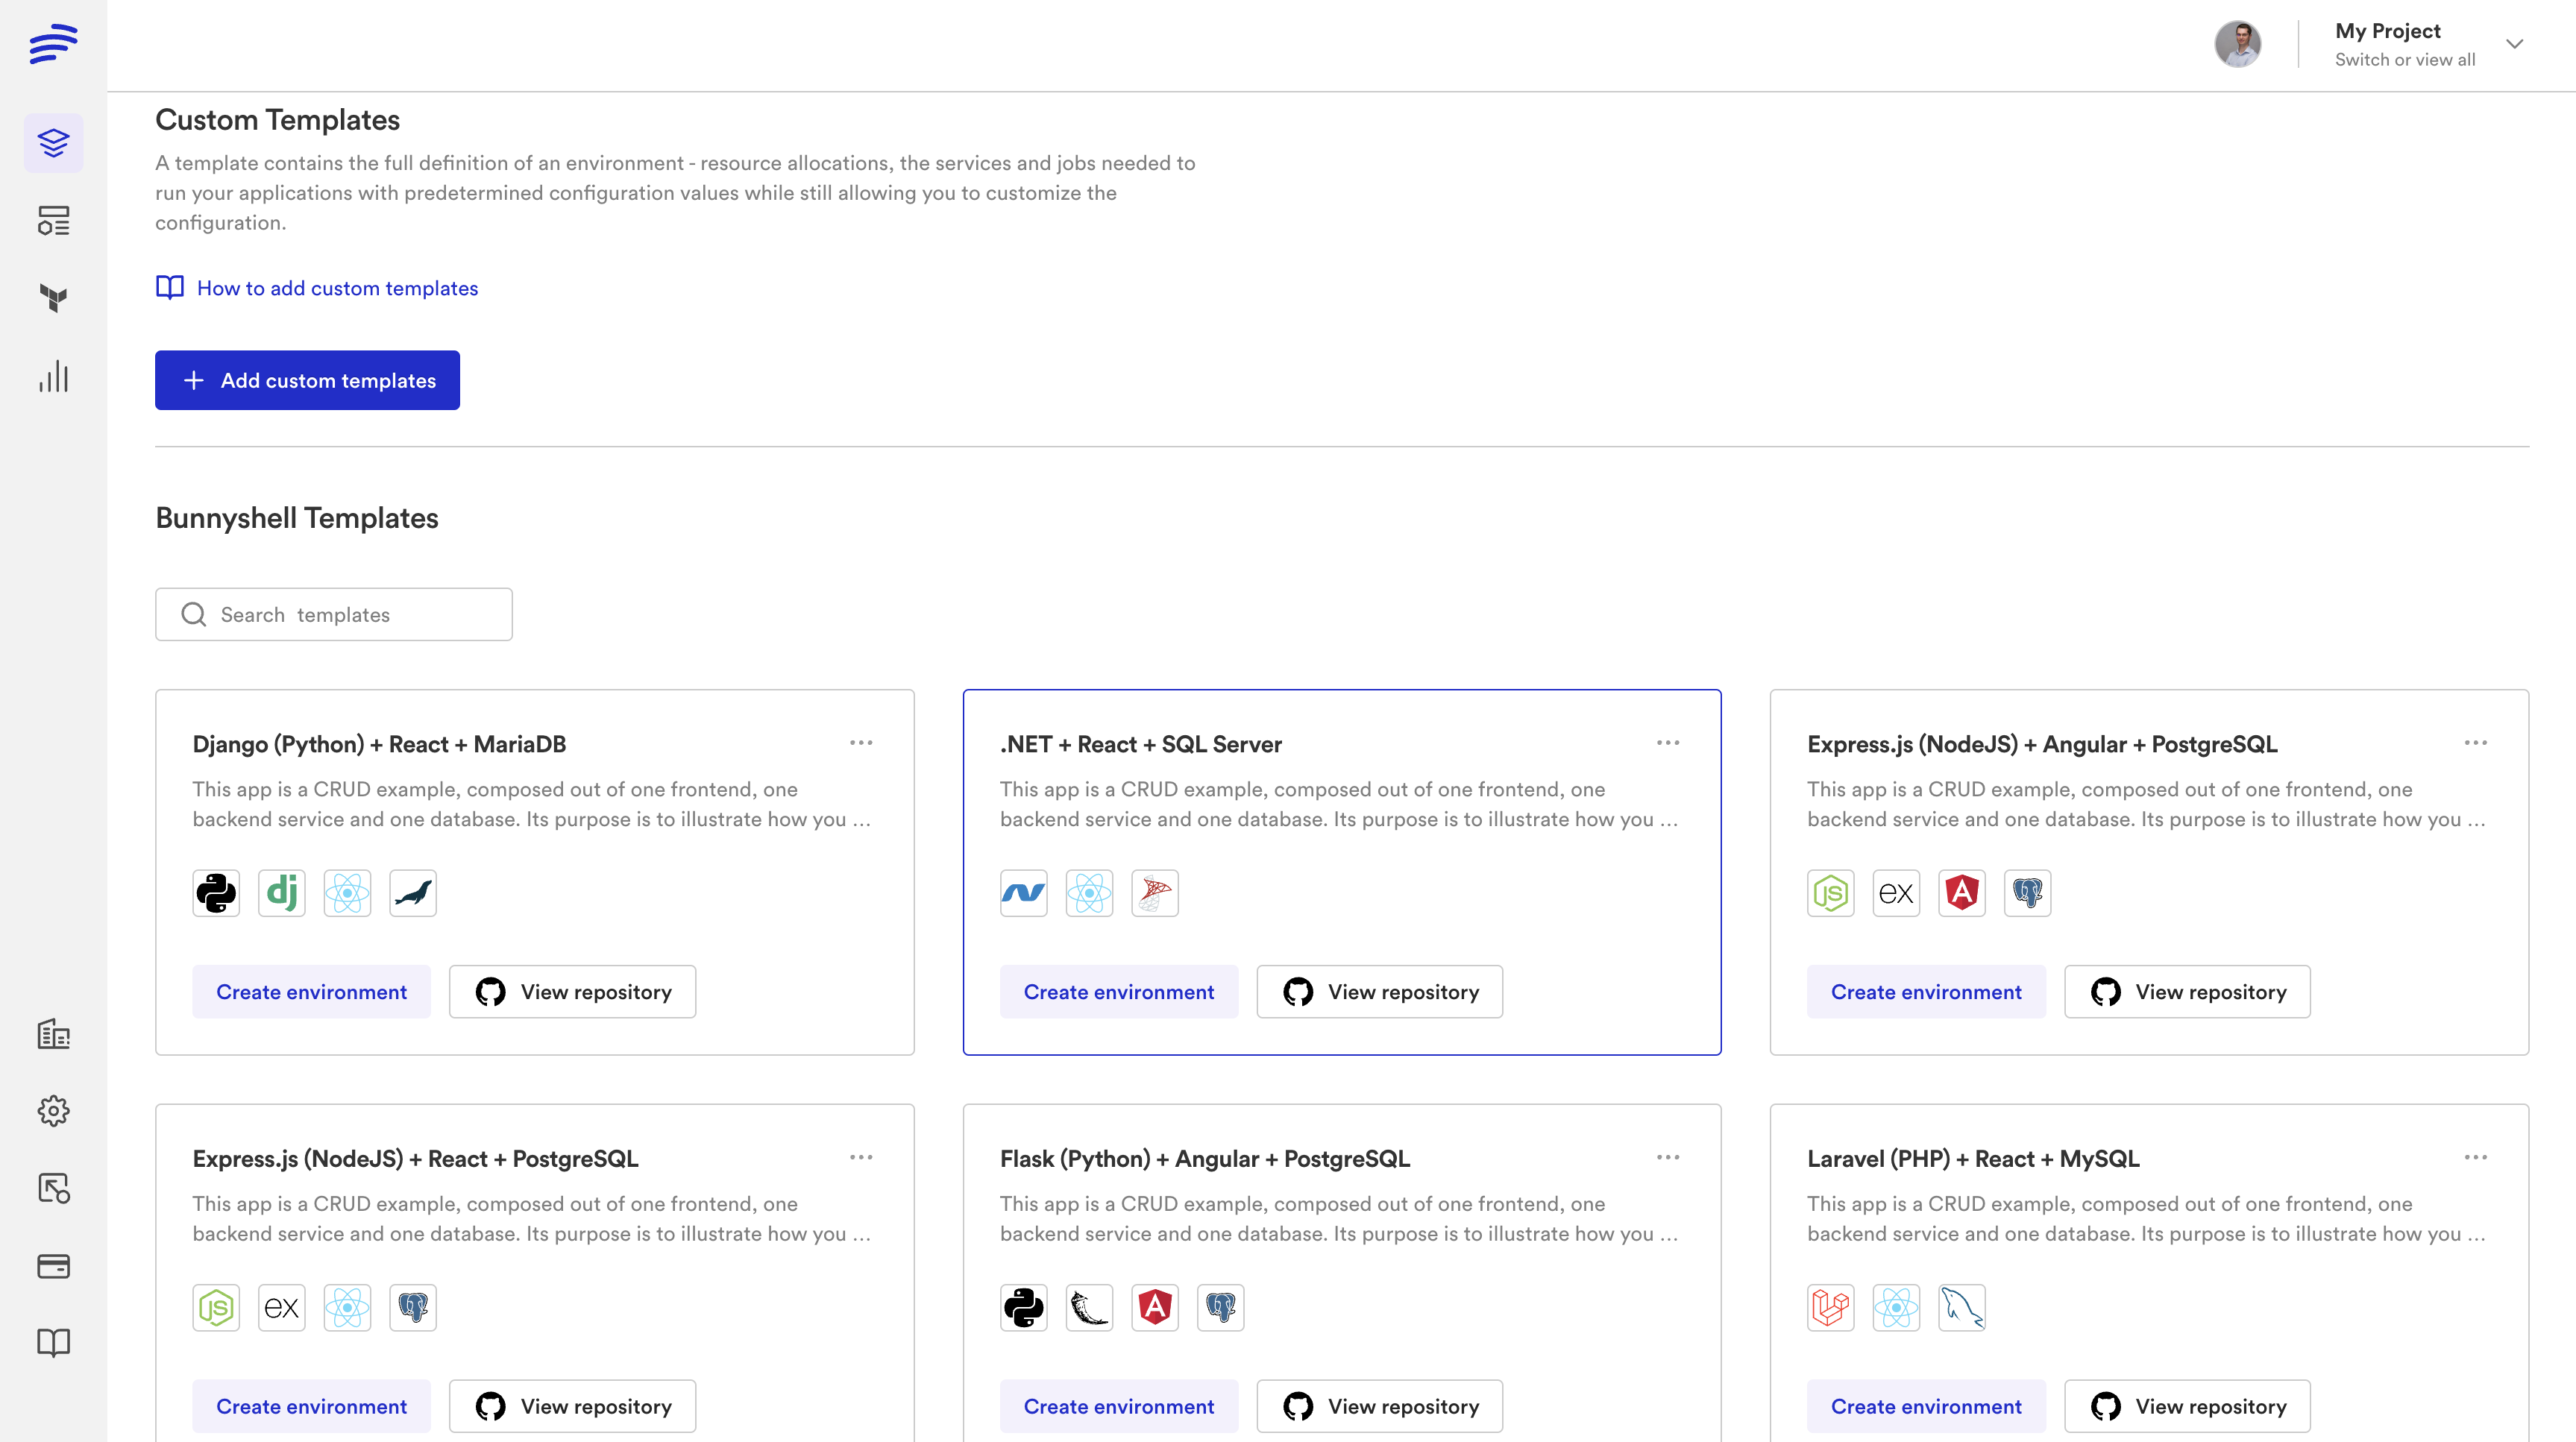The image size is (2576, 1442).
Task: Open the bar chart analytics sidebar icon
Action: point(53,376)
